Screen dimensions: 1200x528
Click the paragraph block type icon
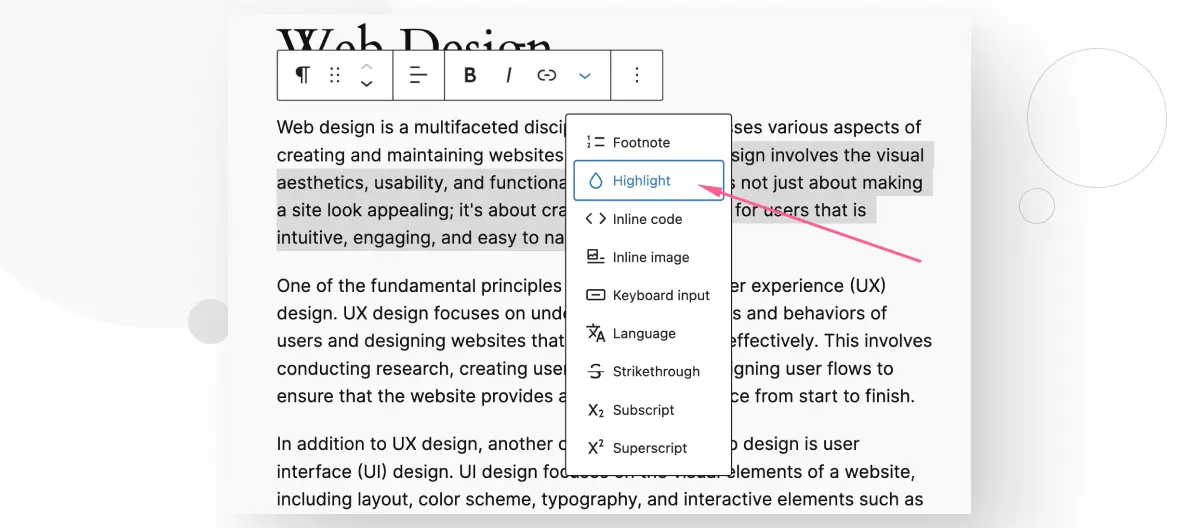[x=302, y=75]
